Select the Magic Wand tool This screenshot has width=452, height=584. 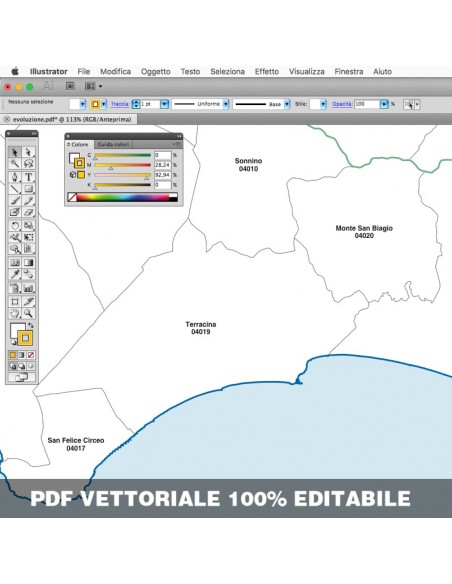coord(15,164)
